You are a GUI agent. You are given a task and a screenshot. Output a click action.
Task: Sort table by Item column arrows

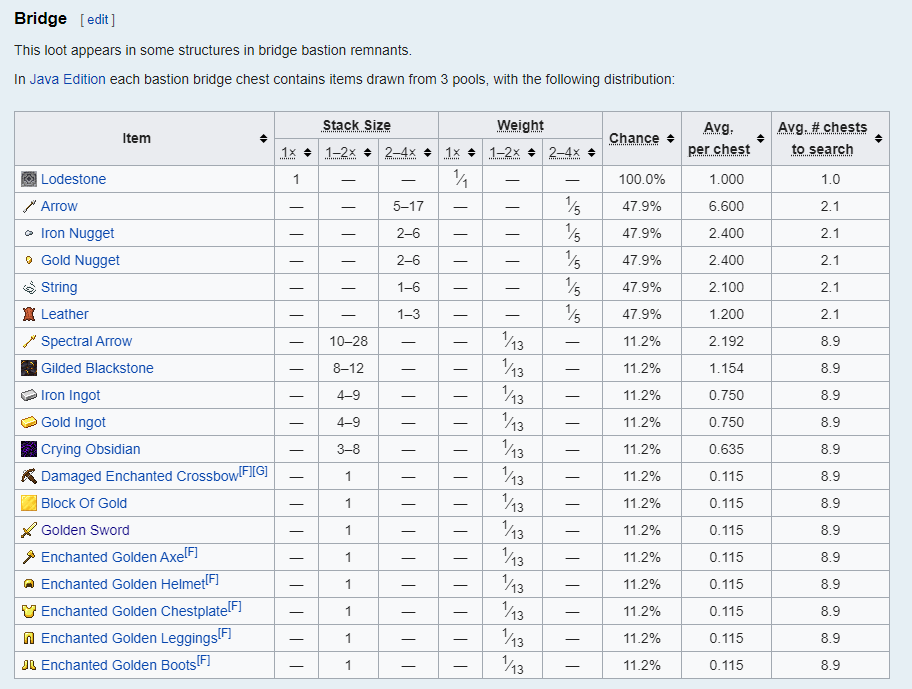pyautogui.click(x=263, y=138)
